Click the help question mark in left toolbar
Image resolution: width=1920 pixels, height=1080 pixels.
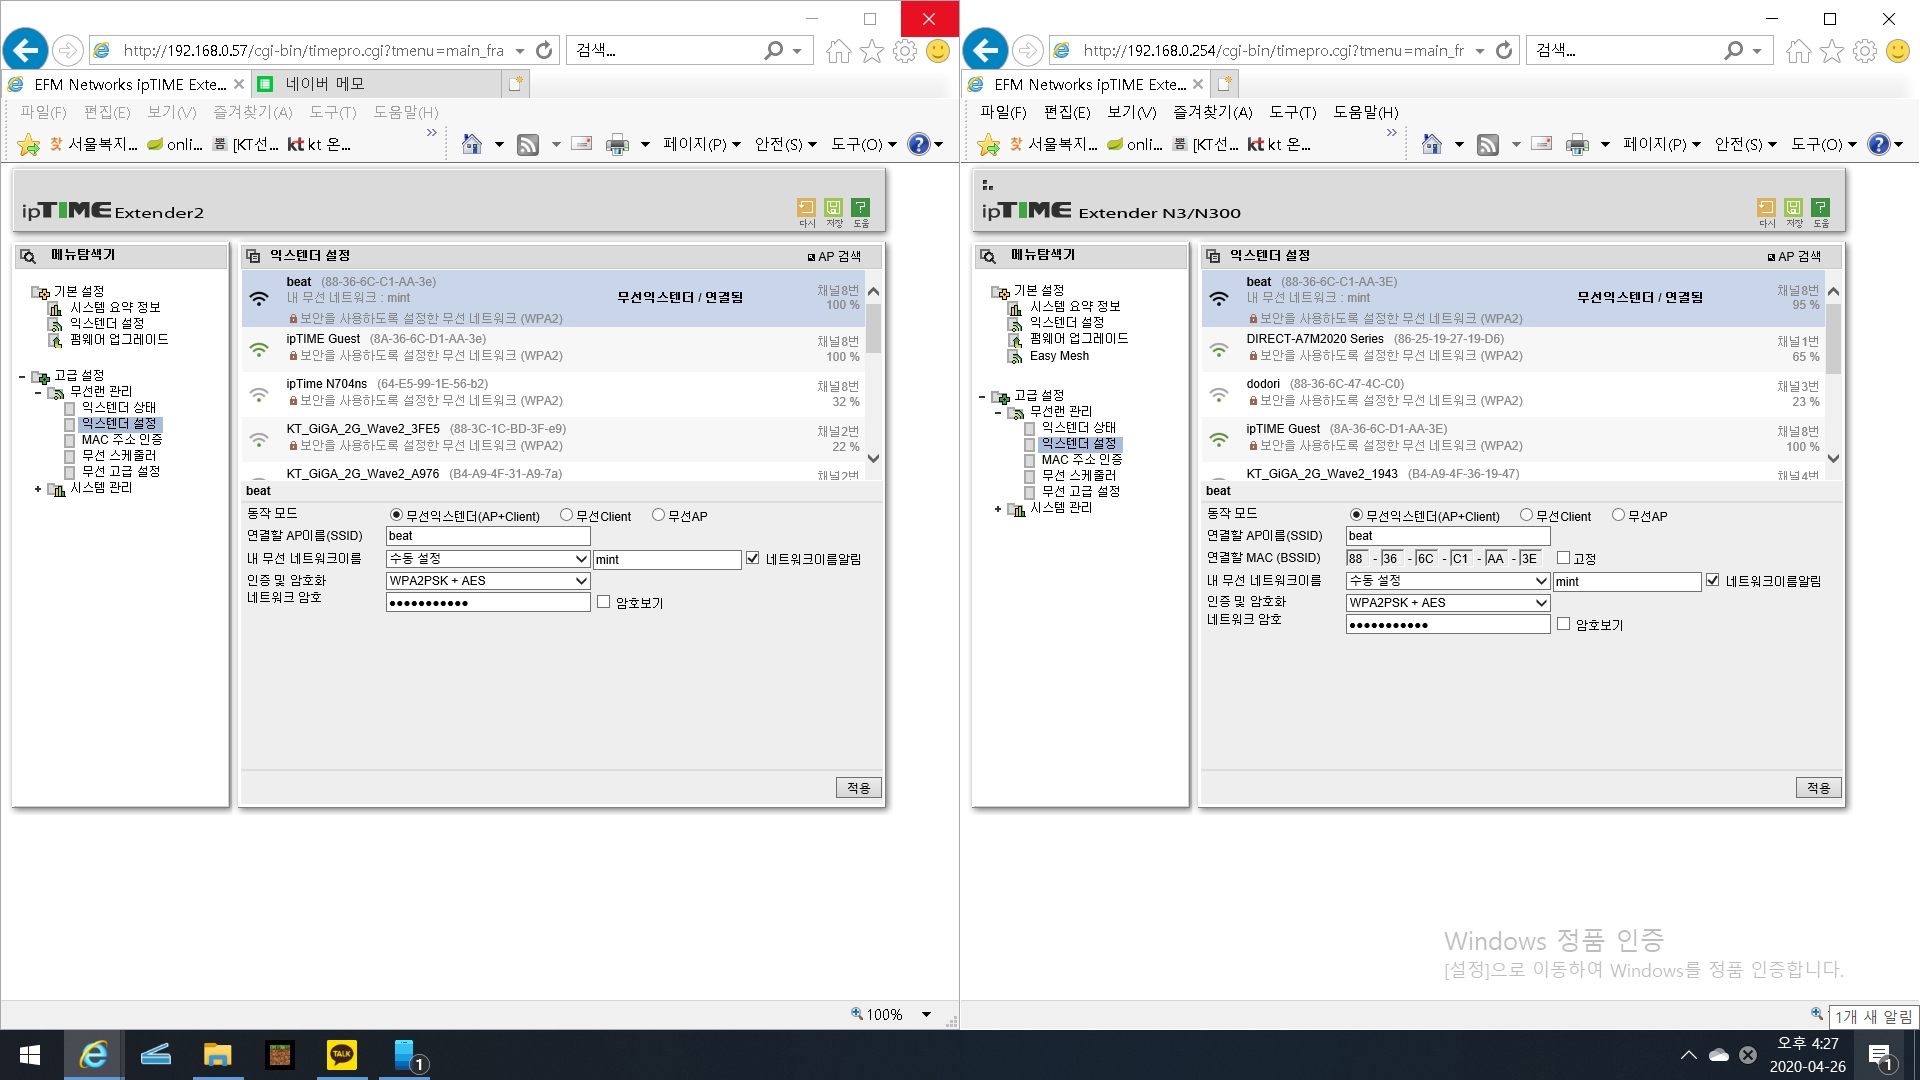click(x=918, y=145)
